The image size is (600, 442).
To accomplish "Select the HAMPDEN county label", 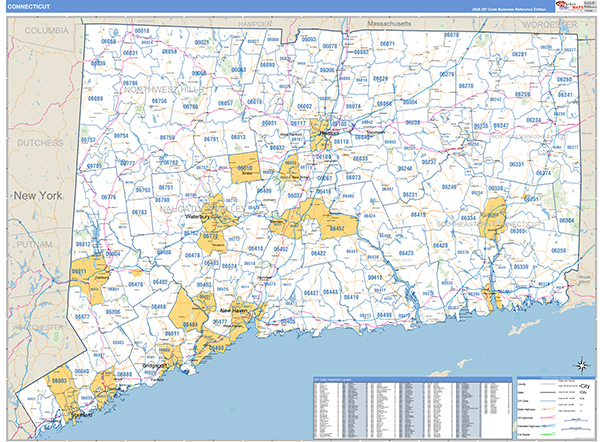I will 255,24.
